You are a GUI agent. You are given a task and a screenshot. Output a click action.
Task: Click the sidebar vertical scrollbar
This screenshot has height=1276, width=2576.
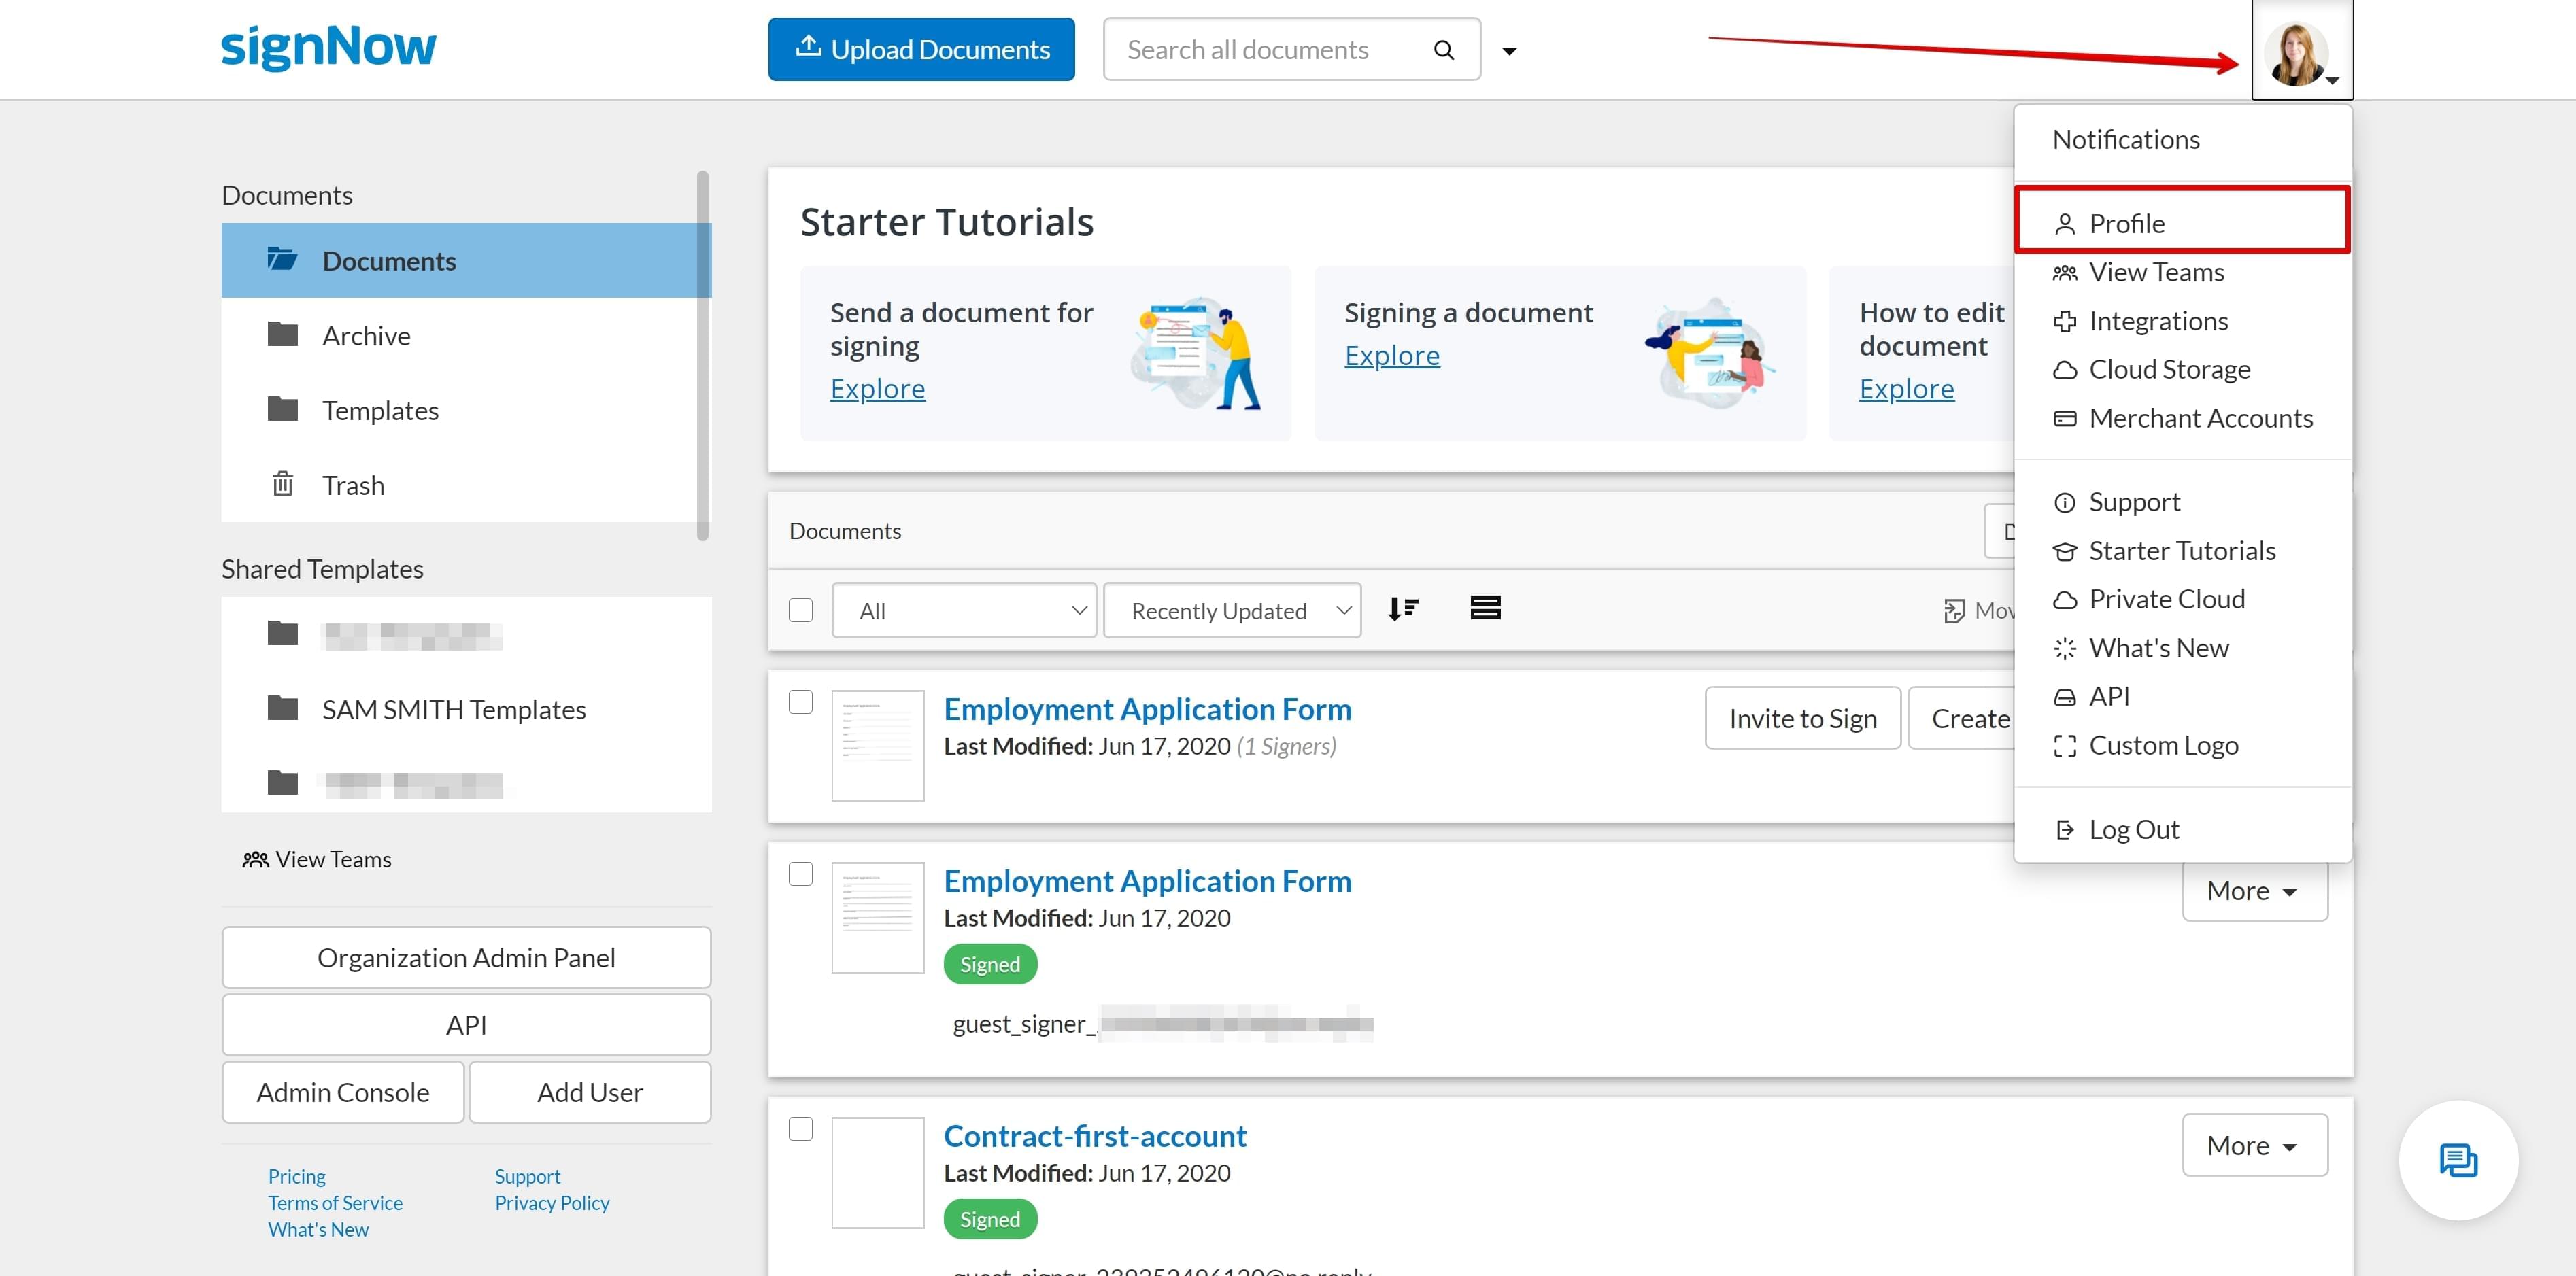(703, 355)
